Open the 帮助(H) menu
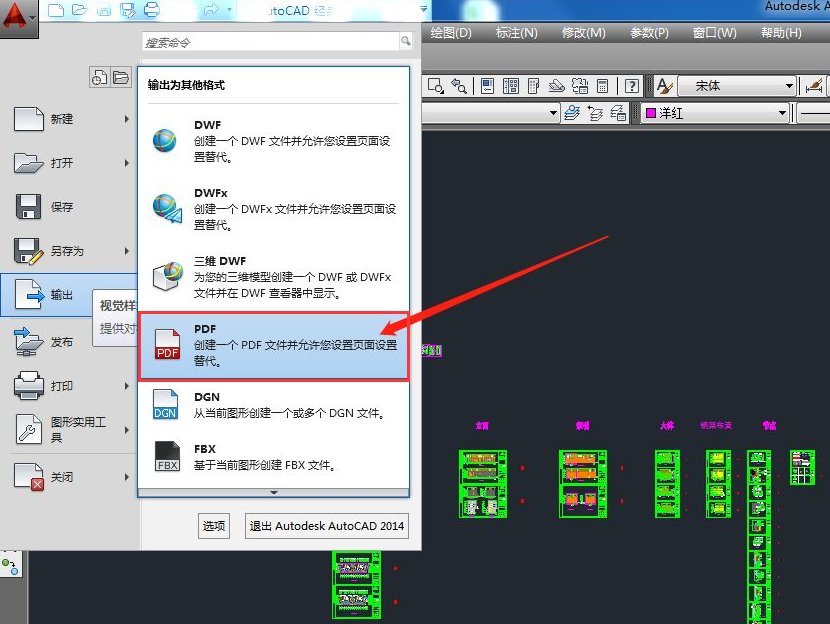Screen dimensions: 830x624 pyautogui.click(x=781, y=33)
